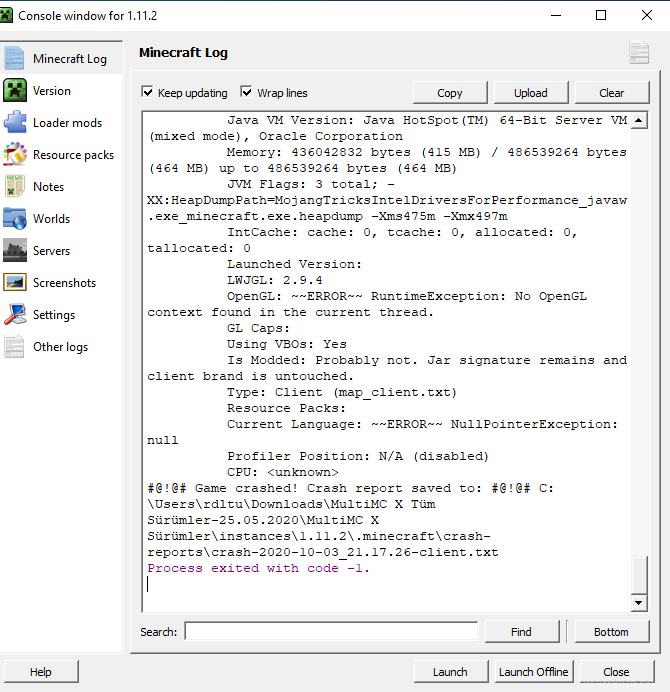The width and height of the screenshot is (670, 692).
Task: Click the Launch Offline button
Action: click(x=534, y=672)
